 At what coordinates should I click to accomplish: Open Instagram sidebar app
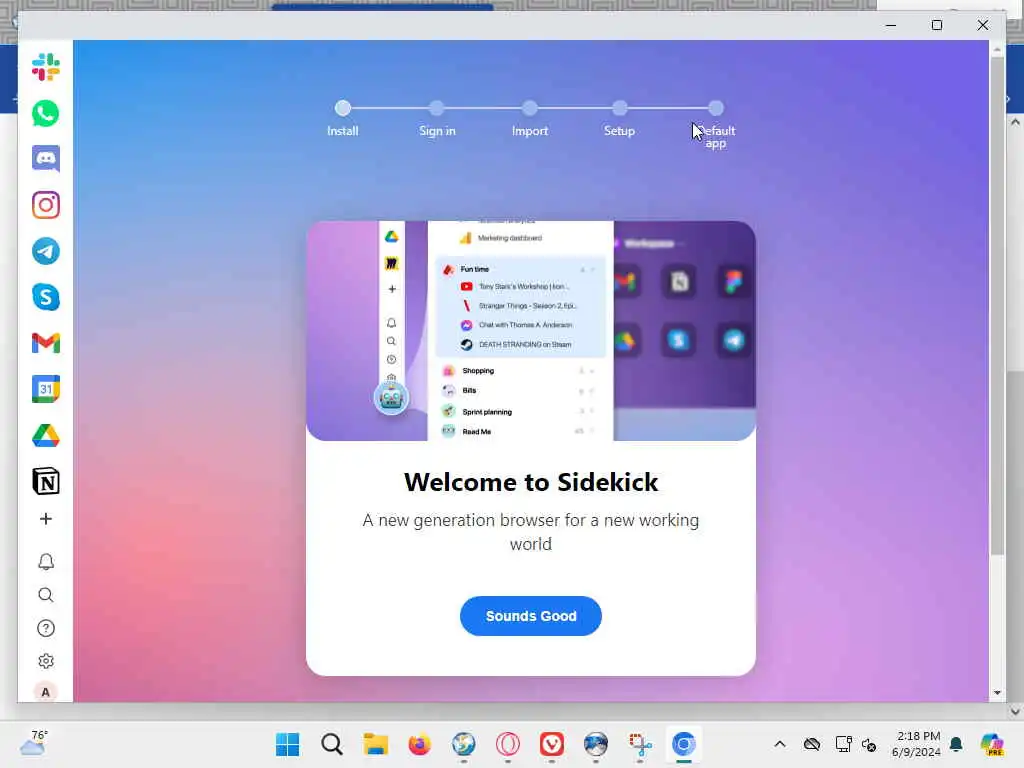click(46, 205)
